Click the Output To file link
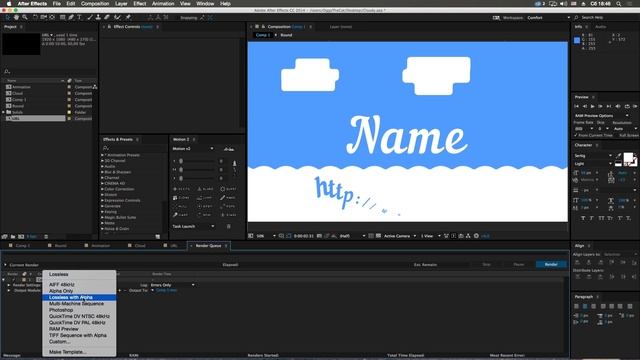This screenshot has width=640, height=360. point(167,290)
